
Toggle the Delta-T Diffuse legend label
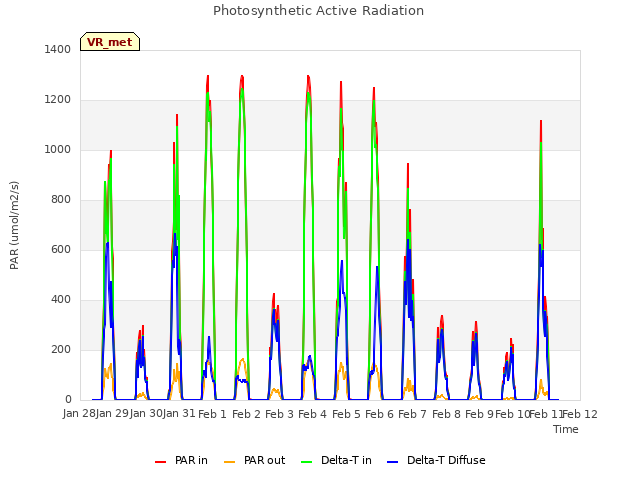(x=446, y=460)
